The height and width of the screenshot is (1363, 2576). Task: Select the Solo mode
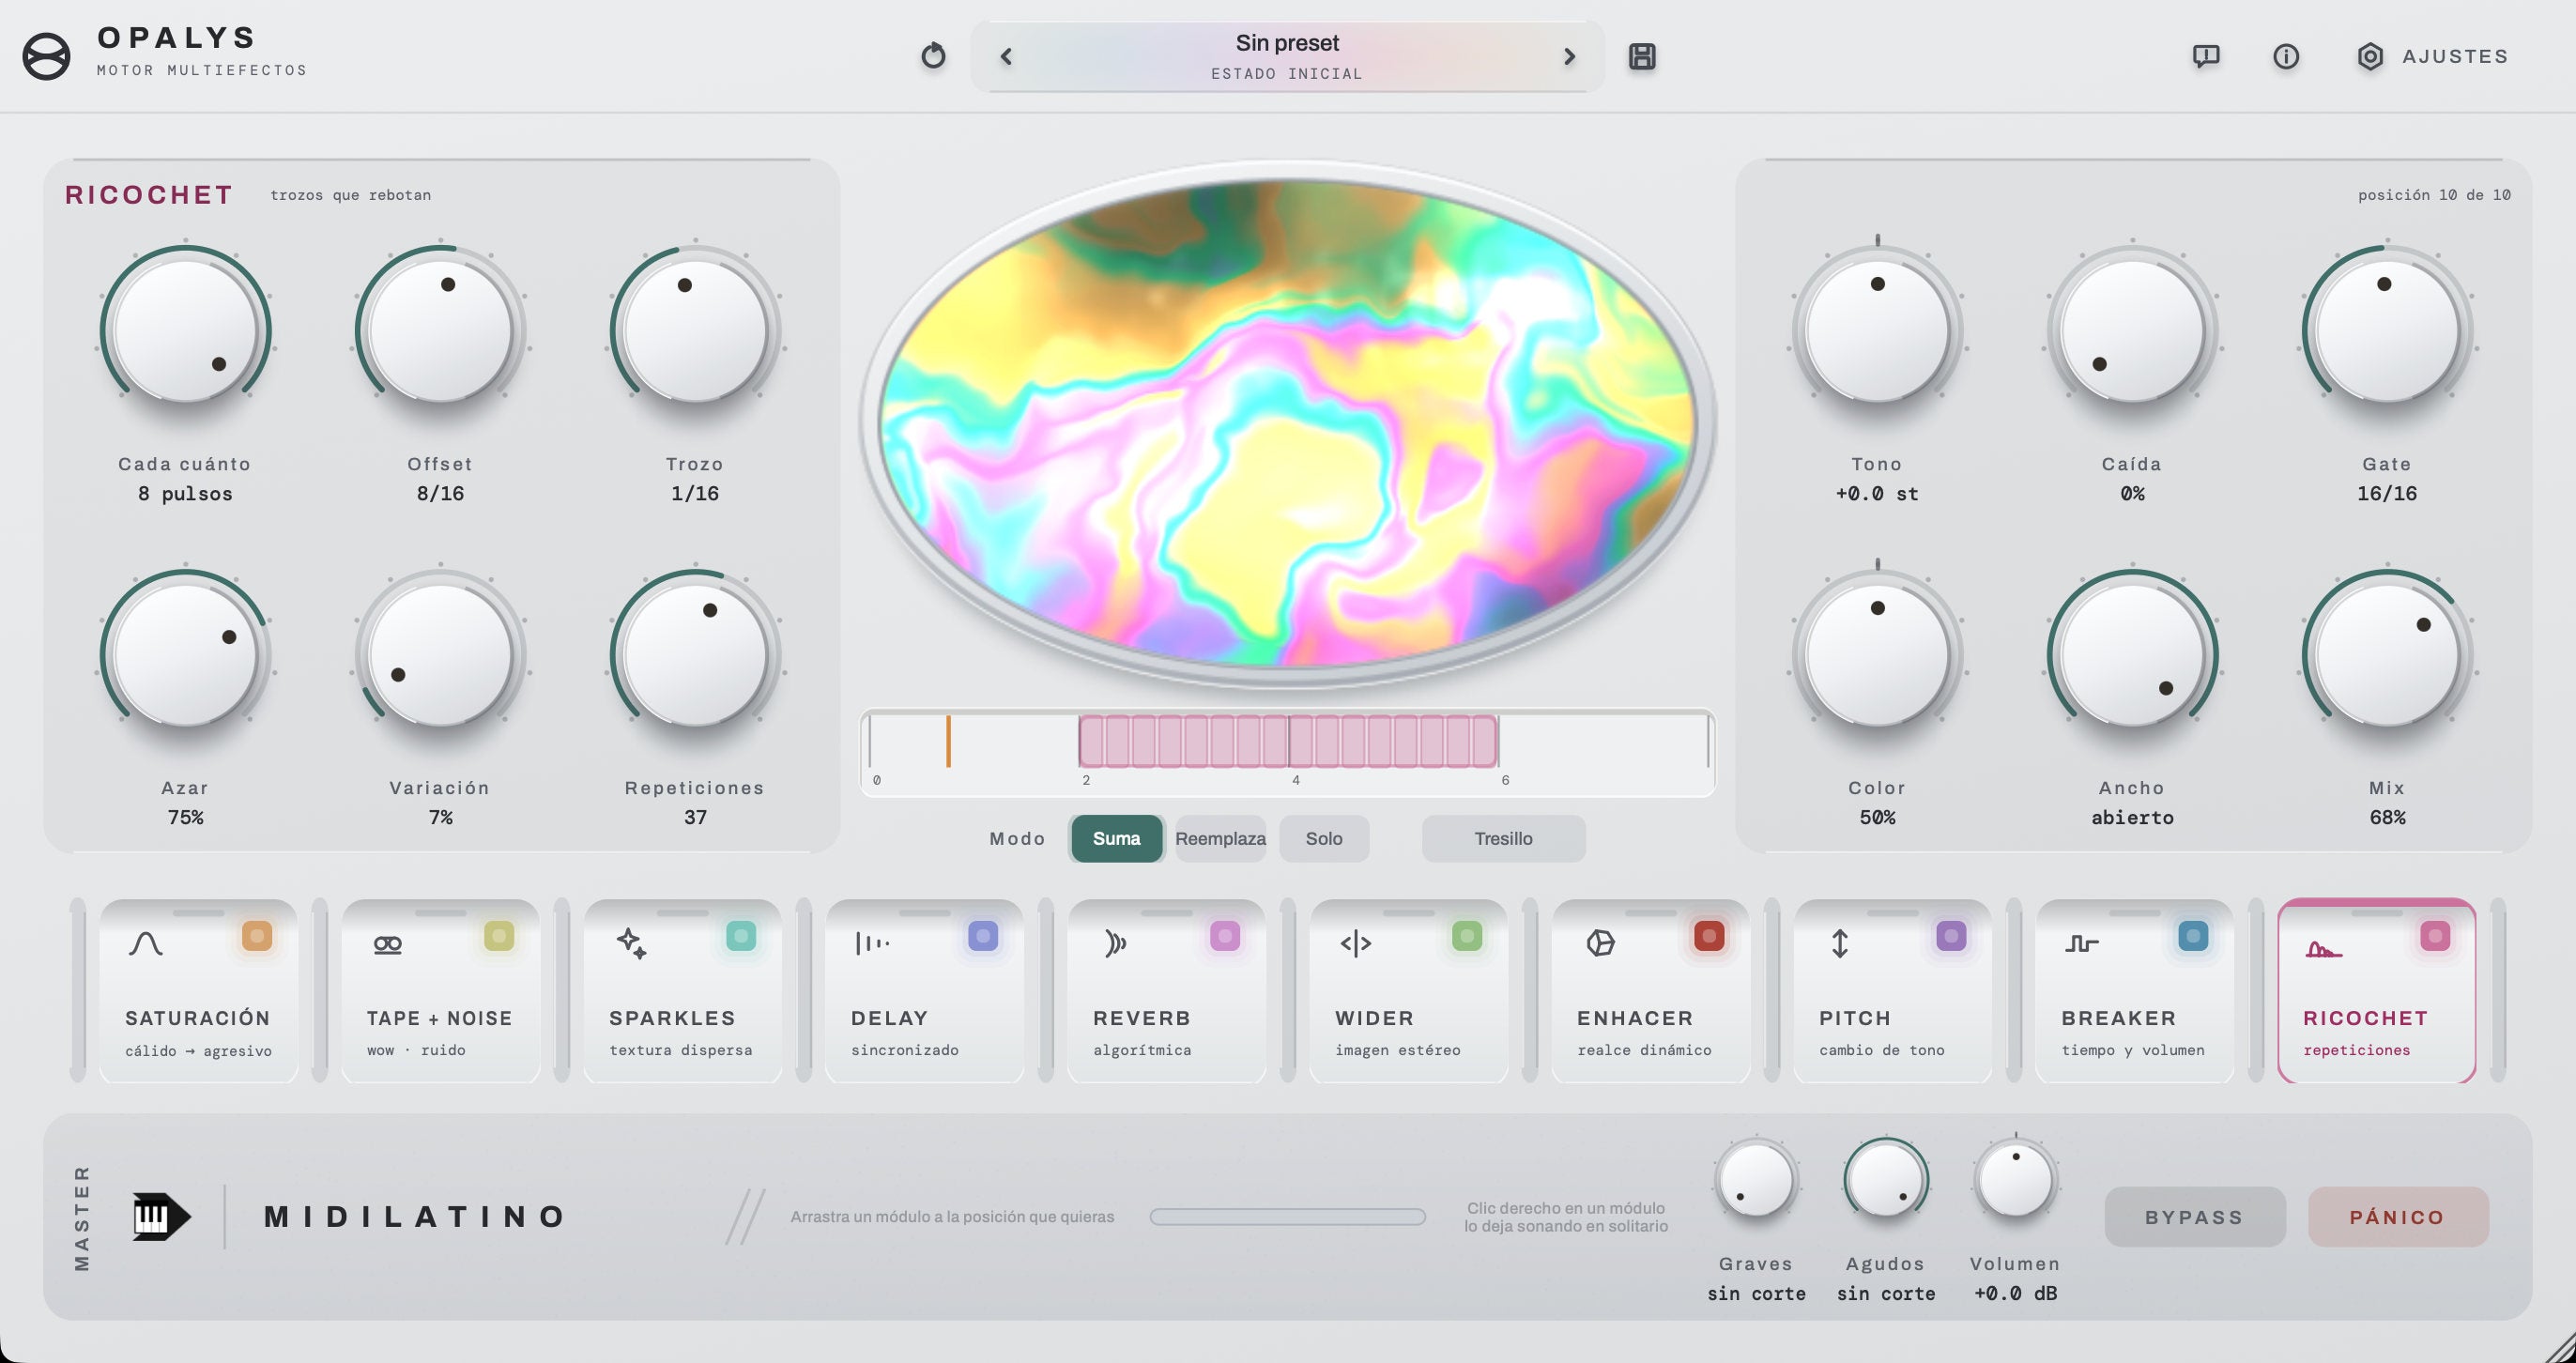(x=1324, y=838)
